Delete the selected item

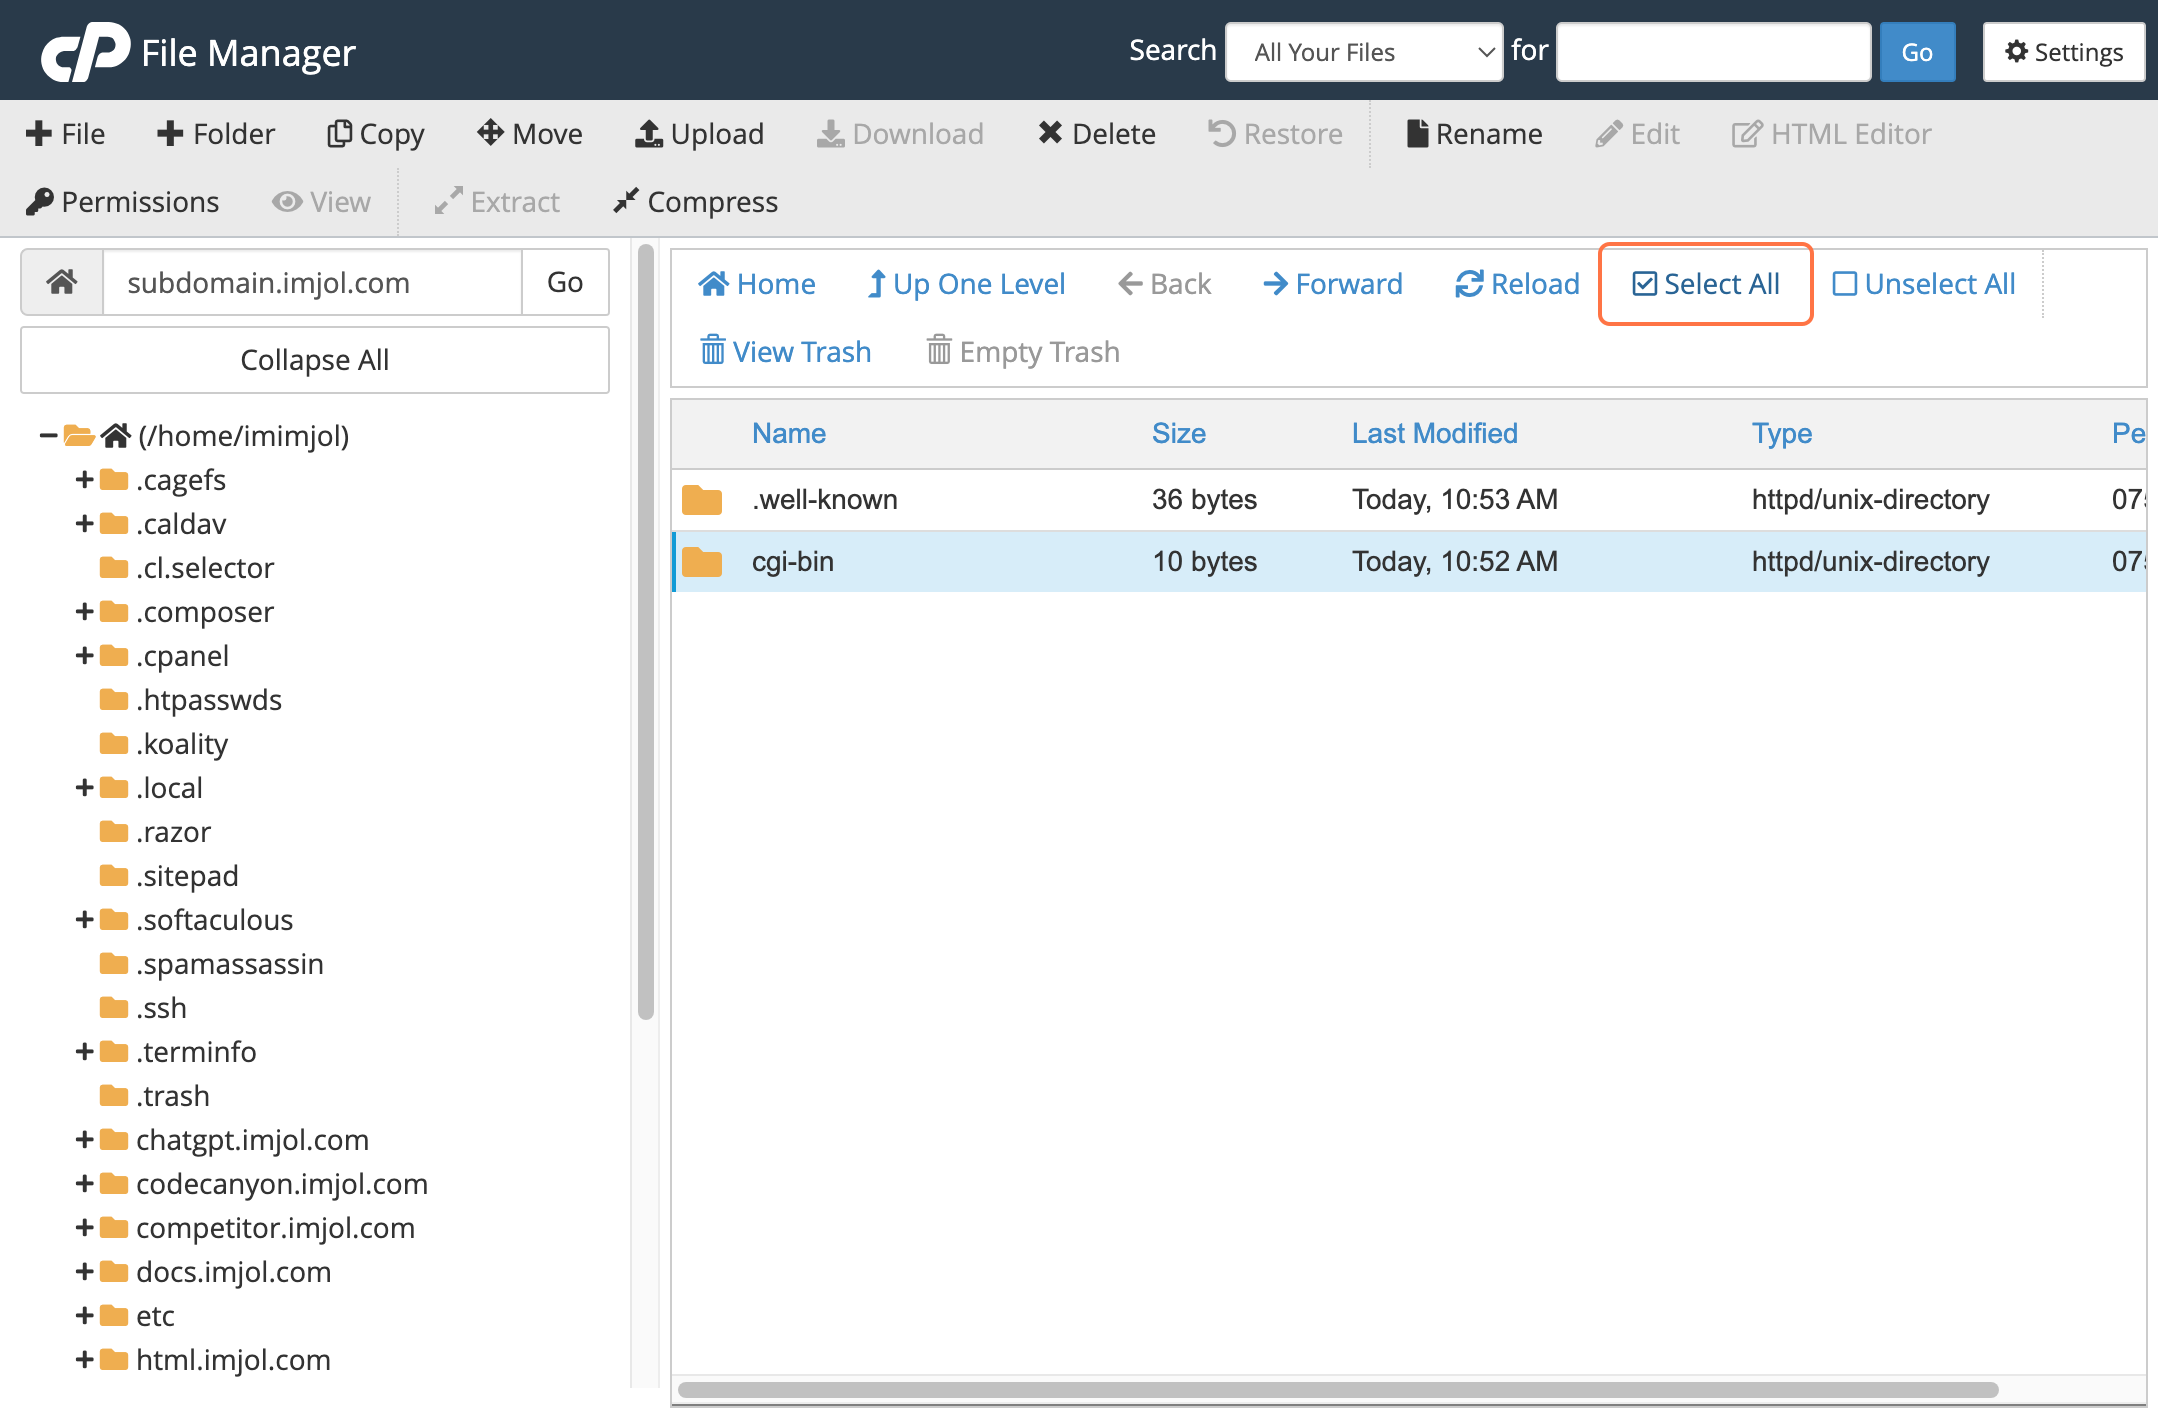point(1096,134)
